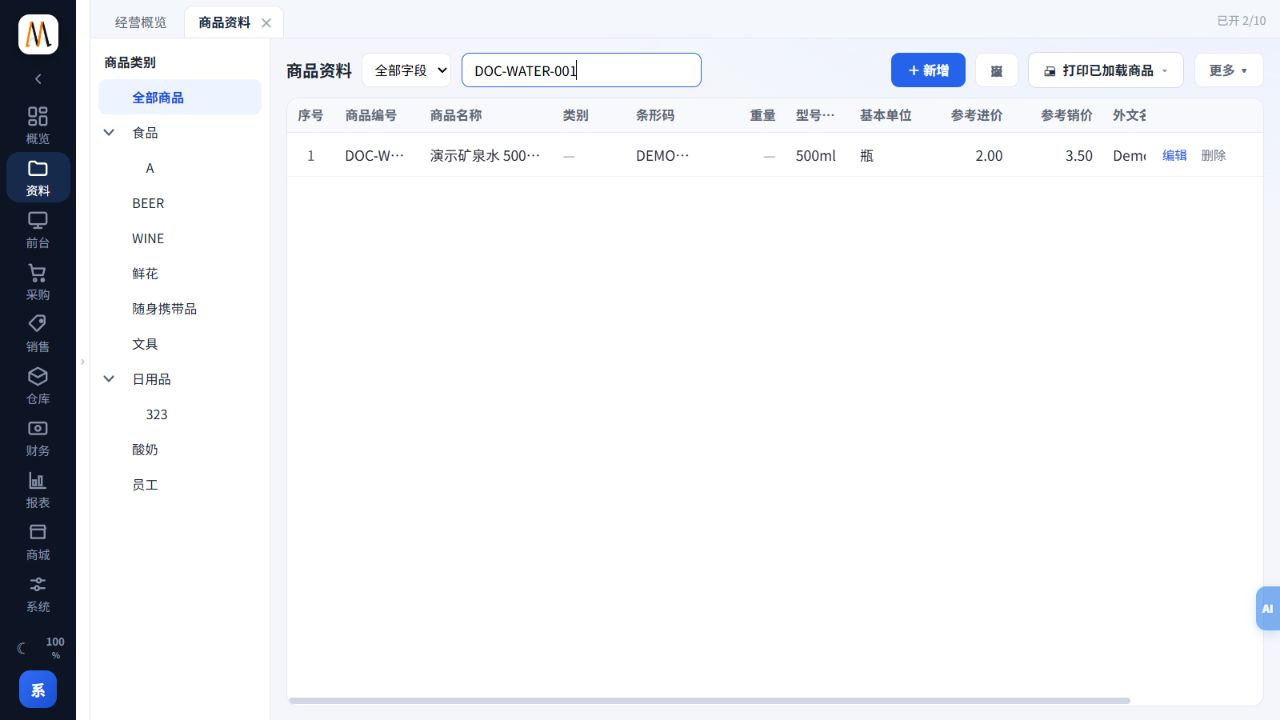Open the 仓库 box sidebar icon
This screenshot has width=1280, height=720.
click(x=38, y=385)
